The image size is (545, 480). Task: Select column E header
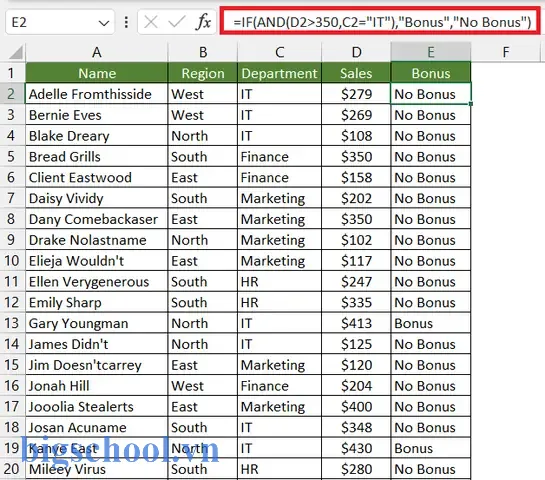point(431,52)
